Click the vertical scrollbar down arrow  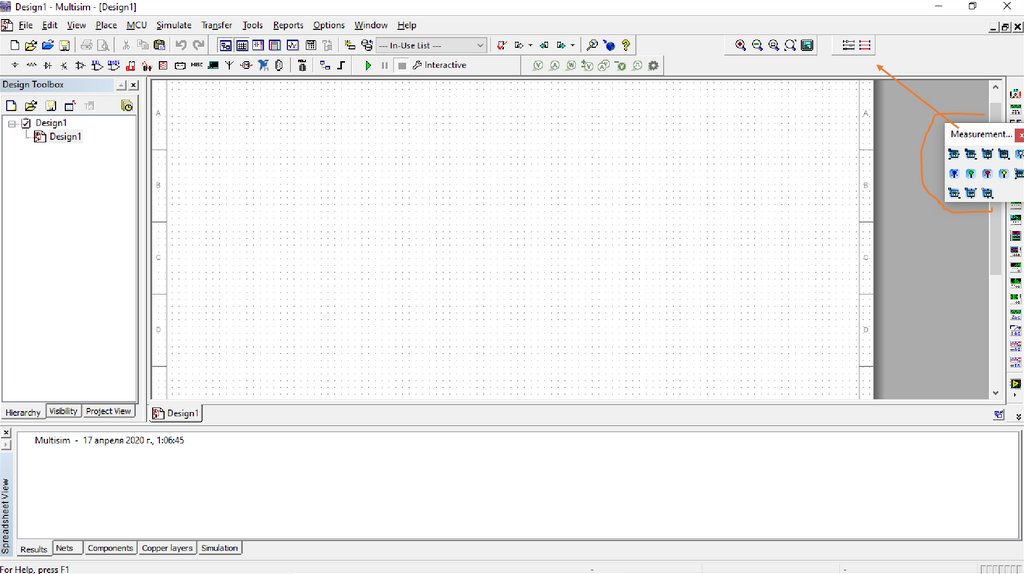tap(995, 393)
